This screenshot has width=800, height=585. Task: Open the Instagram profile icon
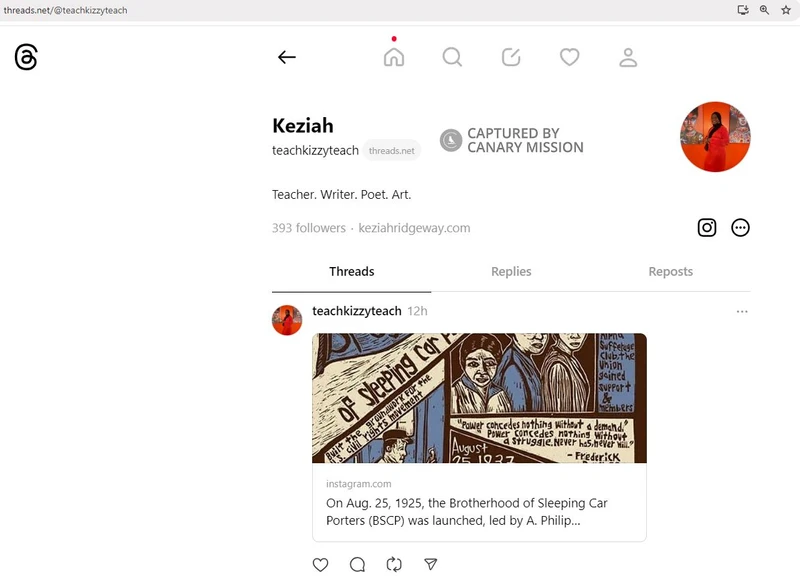click(x=707, y=227)
